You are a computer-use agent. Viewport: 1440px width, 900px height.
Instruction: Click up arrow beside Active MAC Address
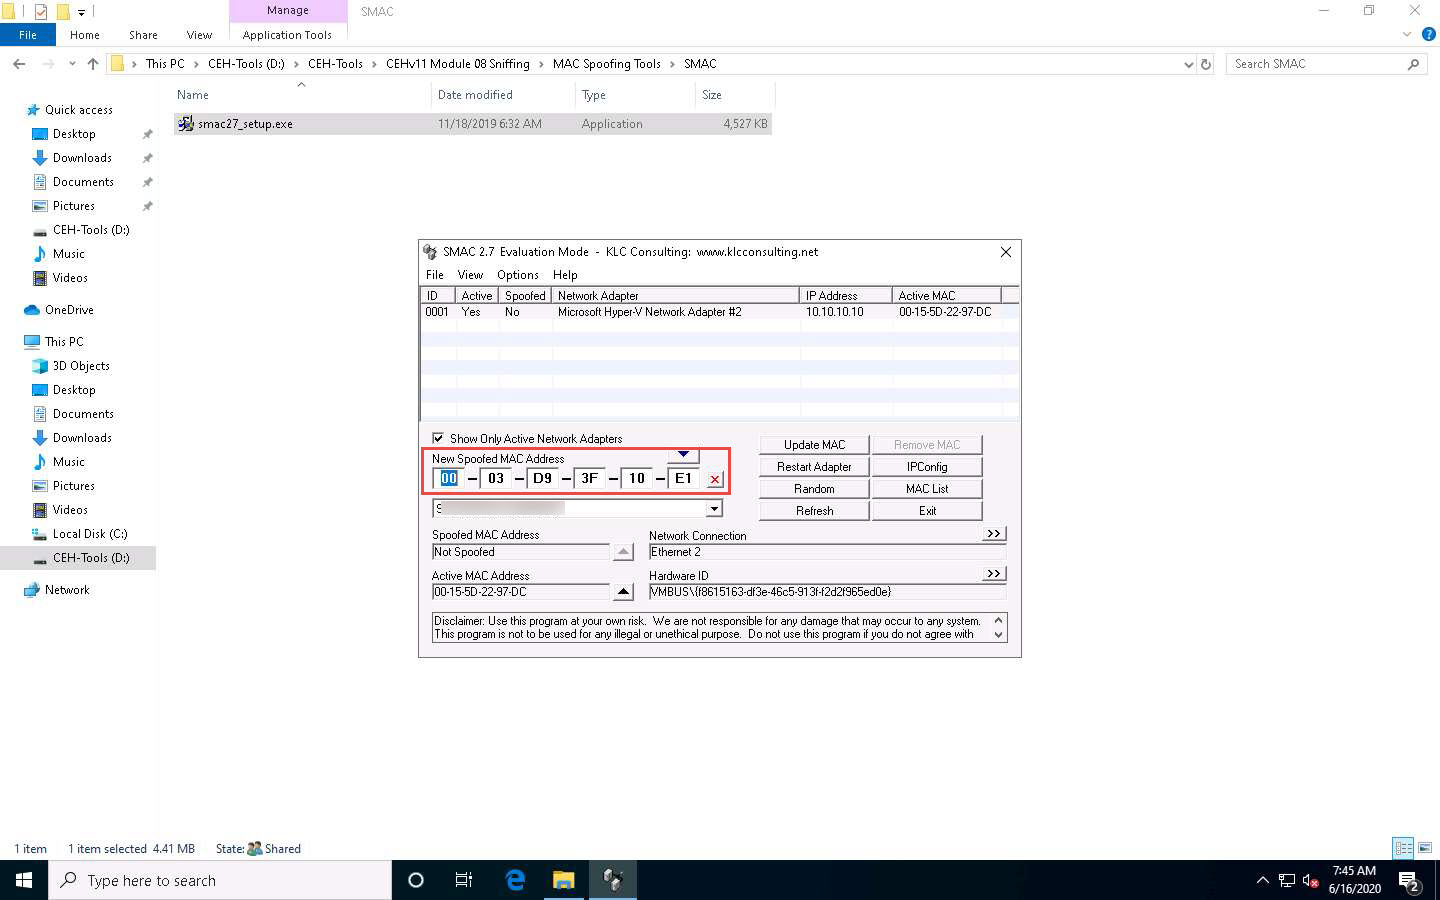tap(623, 592)
